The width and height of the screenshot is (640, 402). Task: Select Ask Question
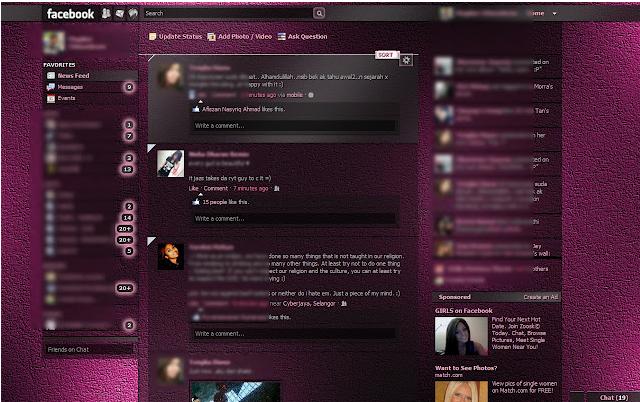pyautogui.click(x=307, y=36)
